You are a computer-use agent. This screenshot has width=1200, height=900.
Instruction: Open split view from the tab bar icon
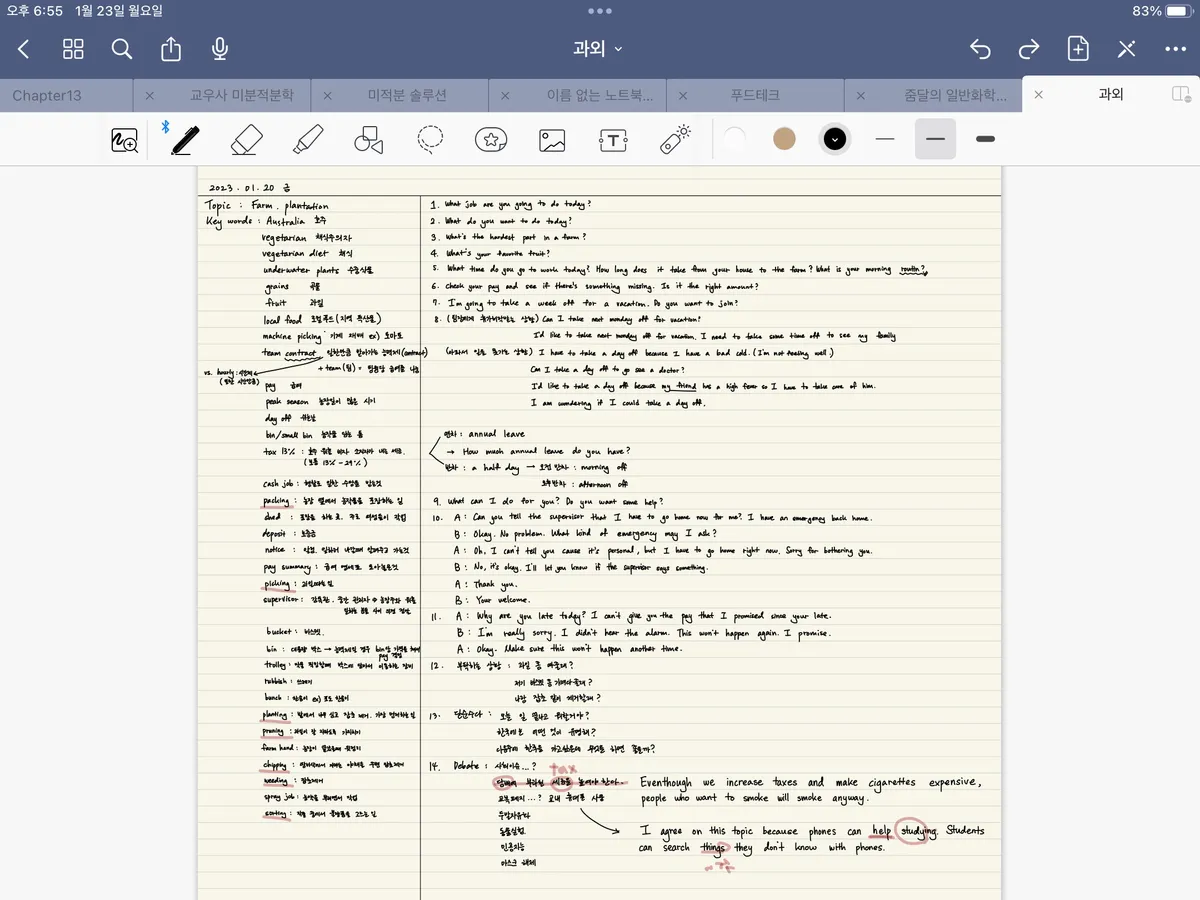pos(1181,94)
